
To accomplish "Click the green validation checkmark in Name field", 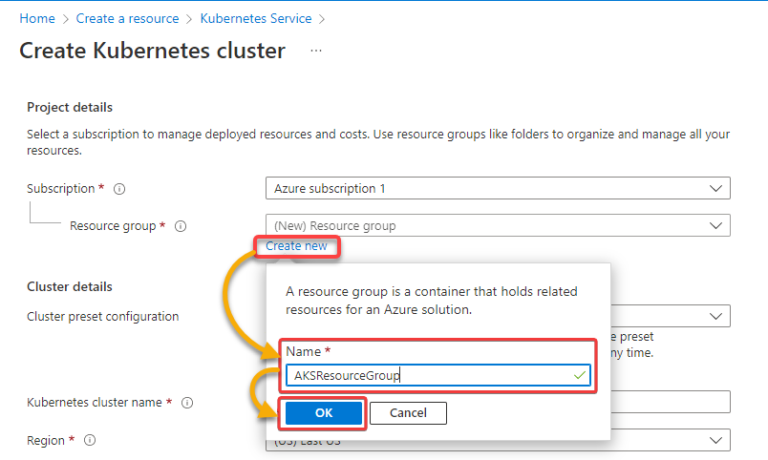I will 579,376.
